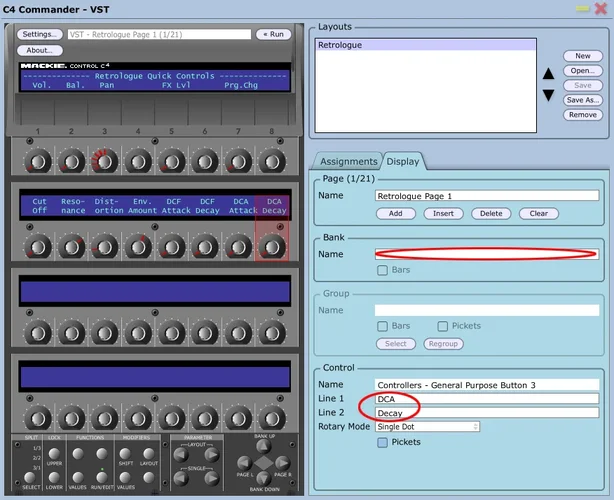Click the BANK DOWN hardware button

tap(264, 478)
